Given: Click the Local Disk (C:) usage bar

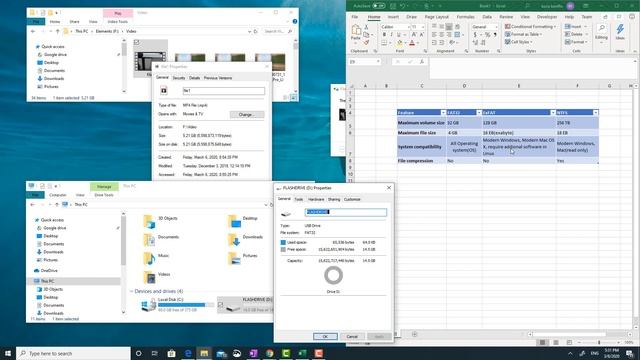Looking at the screenshot, I should (186, 305).
